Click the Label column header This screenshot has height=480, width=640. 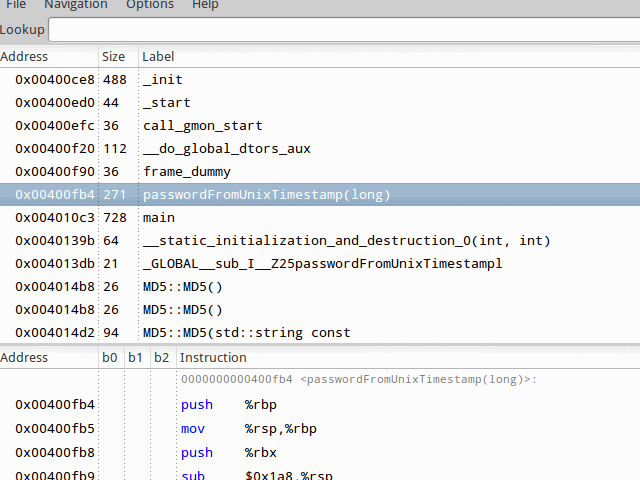(158, 56)
